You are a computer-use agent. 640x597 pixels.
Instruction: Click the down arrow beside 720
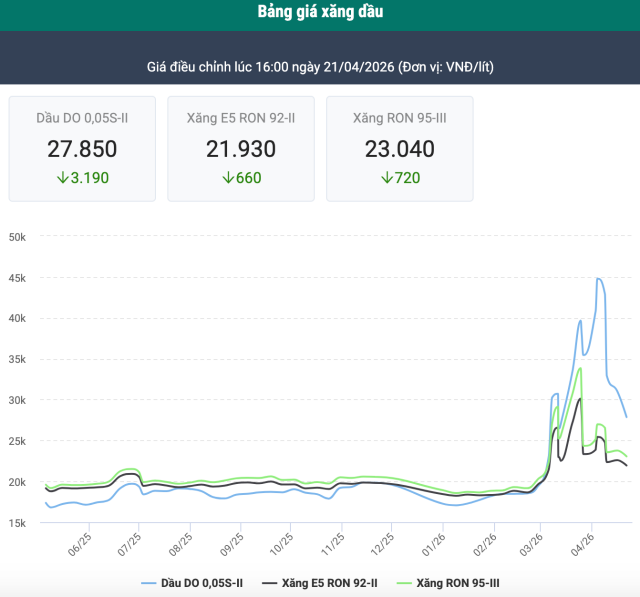pyautogui.click(x=386, y=178)
